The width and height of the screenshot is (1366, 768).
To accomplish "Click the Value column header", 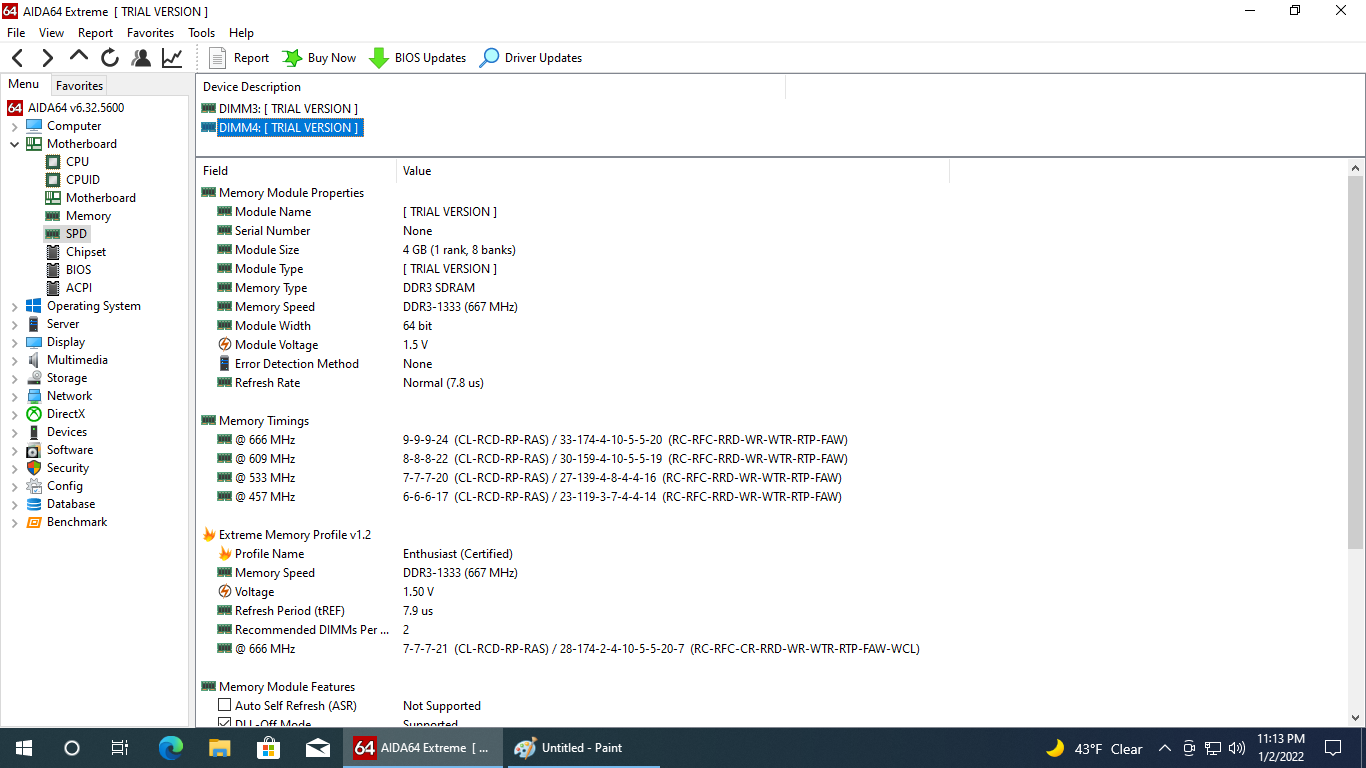I will click(x=672, y=171).
